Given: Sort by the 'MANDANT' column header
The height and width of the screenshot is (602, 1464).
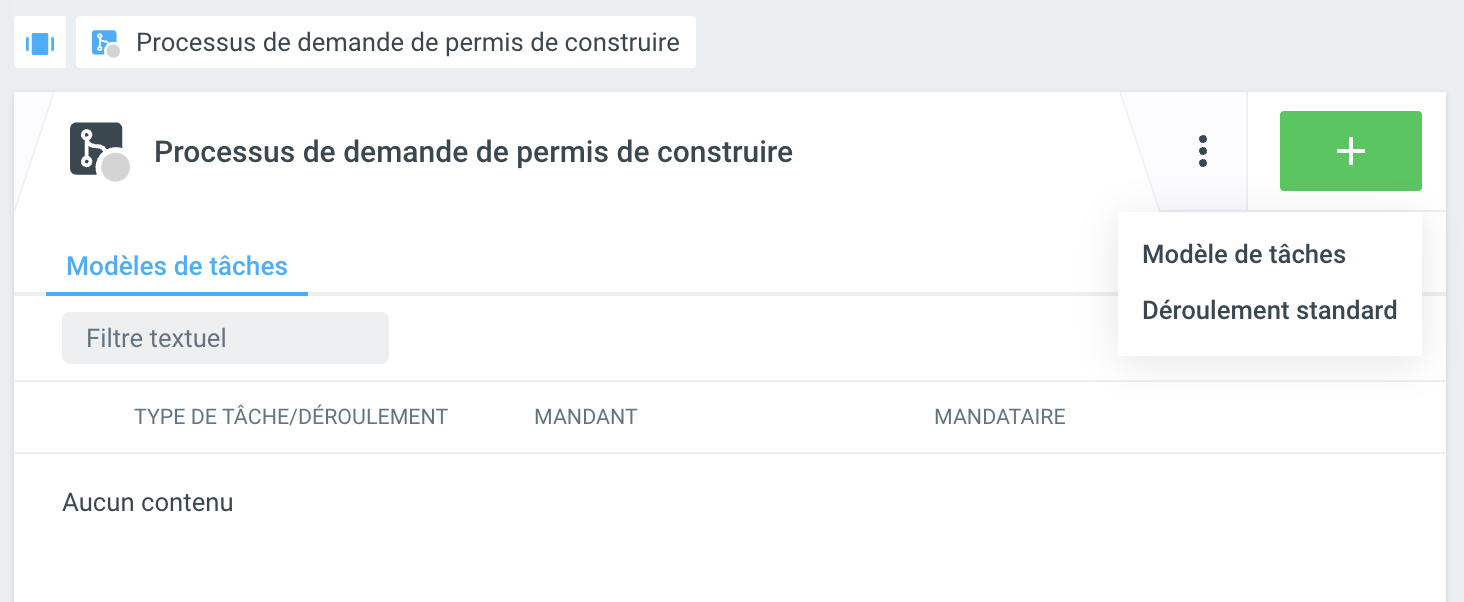Looking at the screenshot, I should (x=585, y=417).
